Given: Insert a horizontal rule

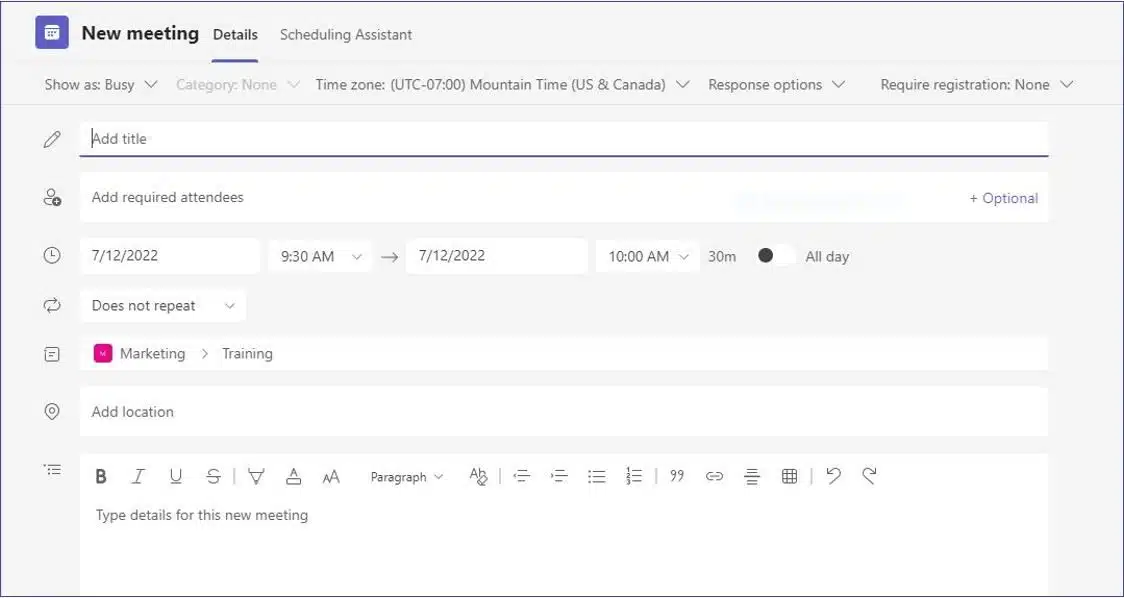Looking at the screenshot, I should pos(751,476).
